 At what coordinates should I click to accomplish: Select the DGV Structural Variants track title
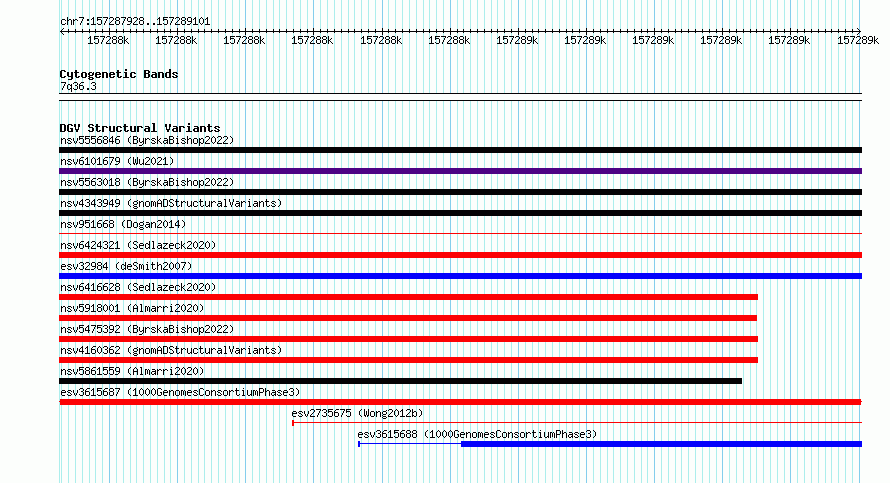tap(140, 128)
